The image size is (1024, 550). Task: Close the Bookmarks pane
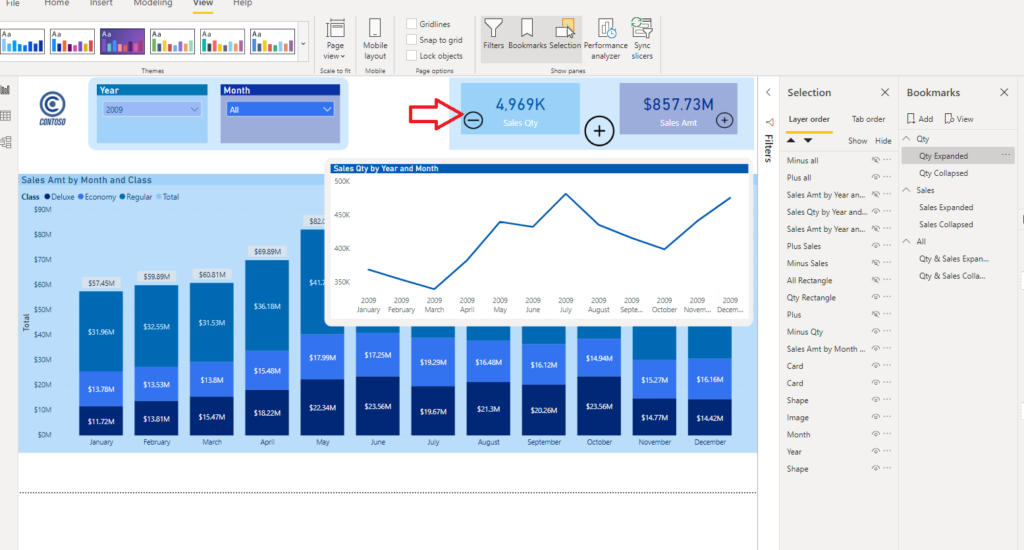(x=1004, y=93)
